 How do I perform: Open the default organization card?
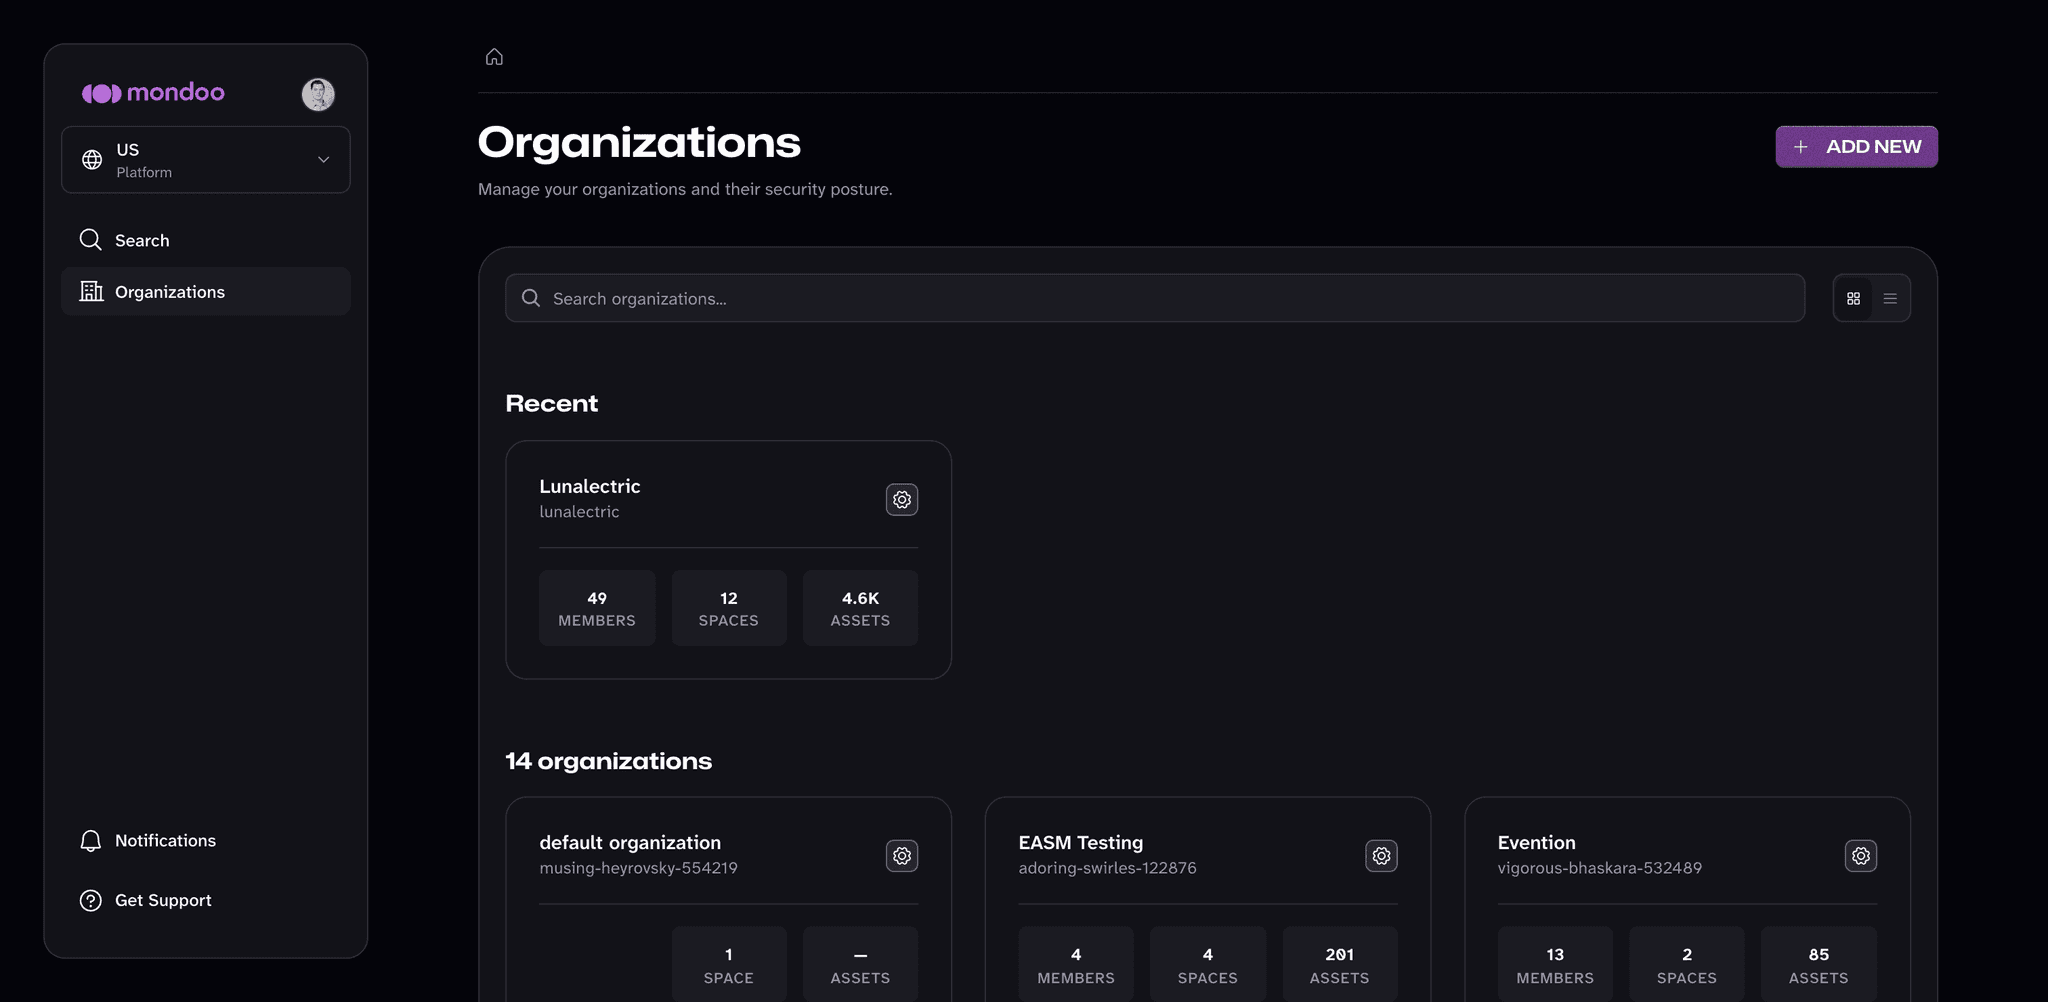tap(729, 899)
